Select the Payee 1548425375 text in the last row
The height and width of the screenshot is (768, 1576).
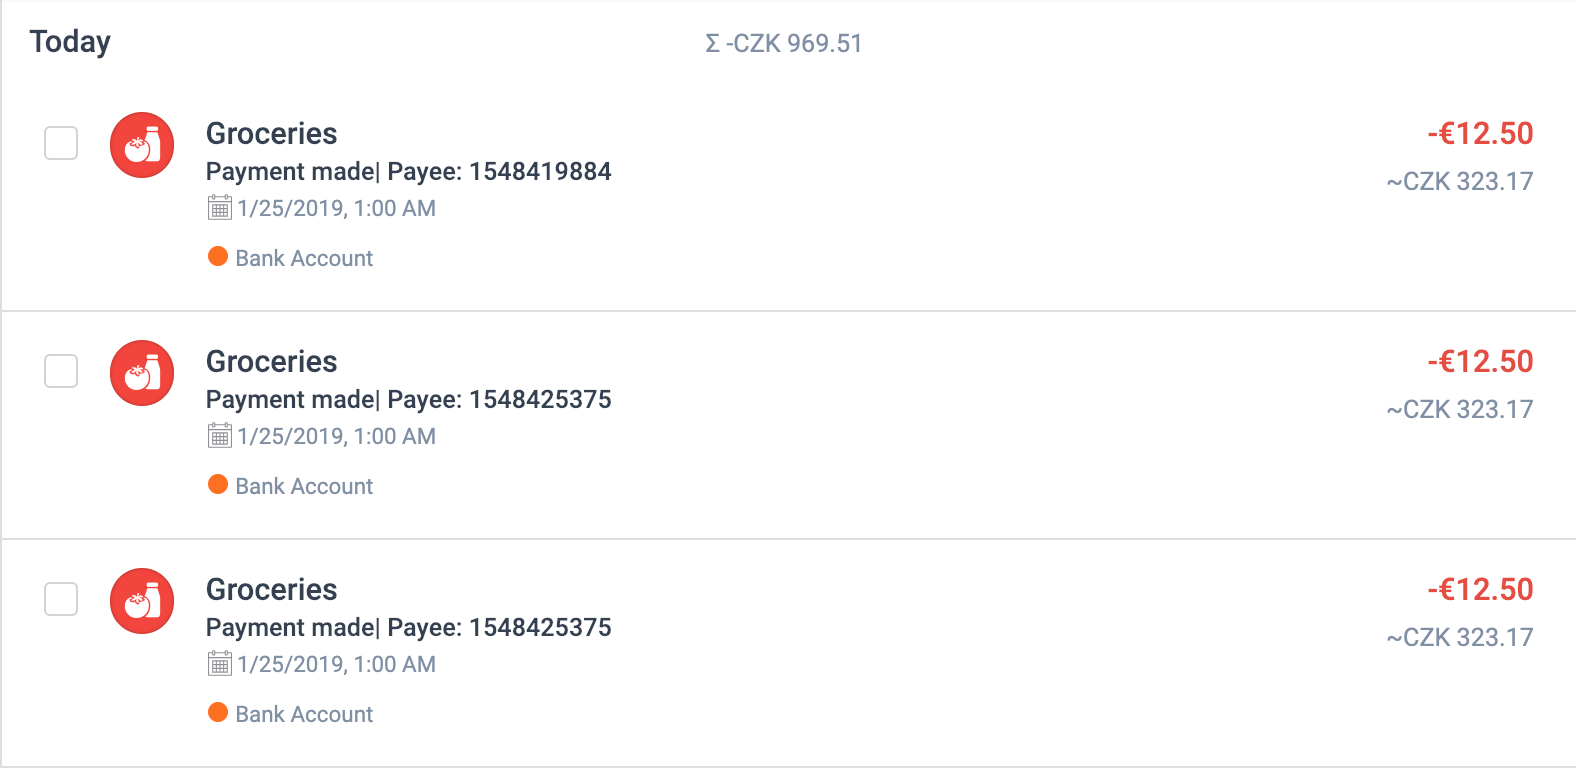499,627
